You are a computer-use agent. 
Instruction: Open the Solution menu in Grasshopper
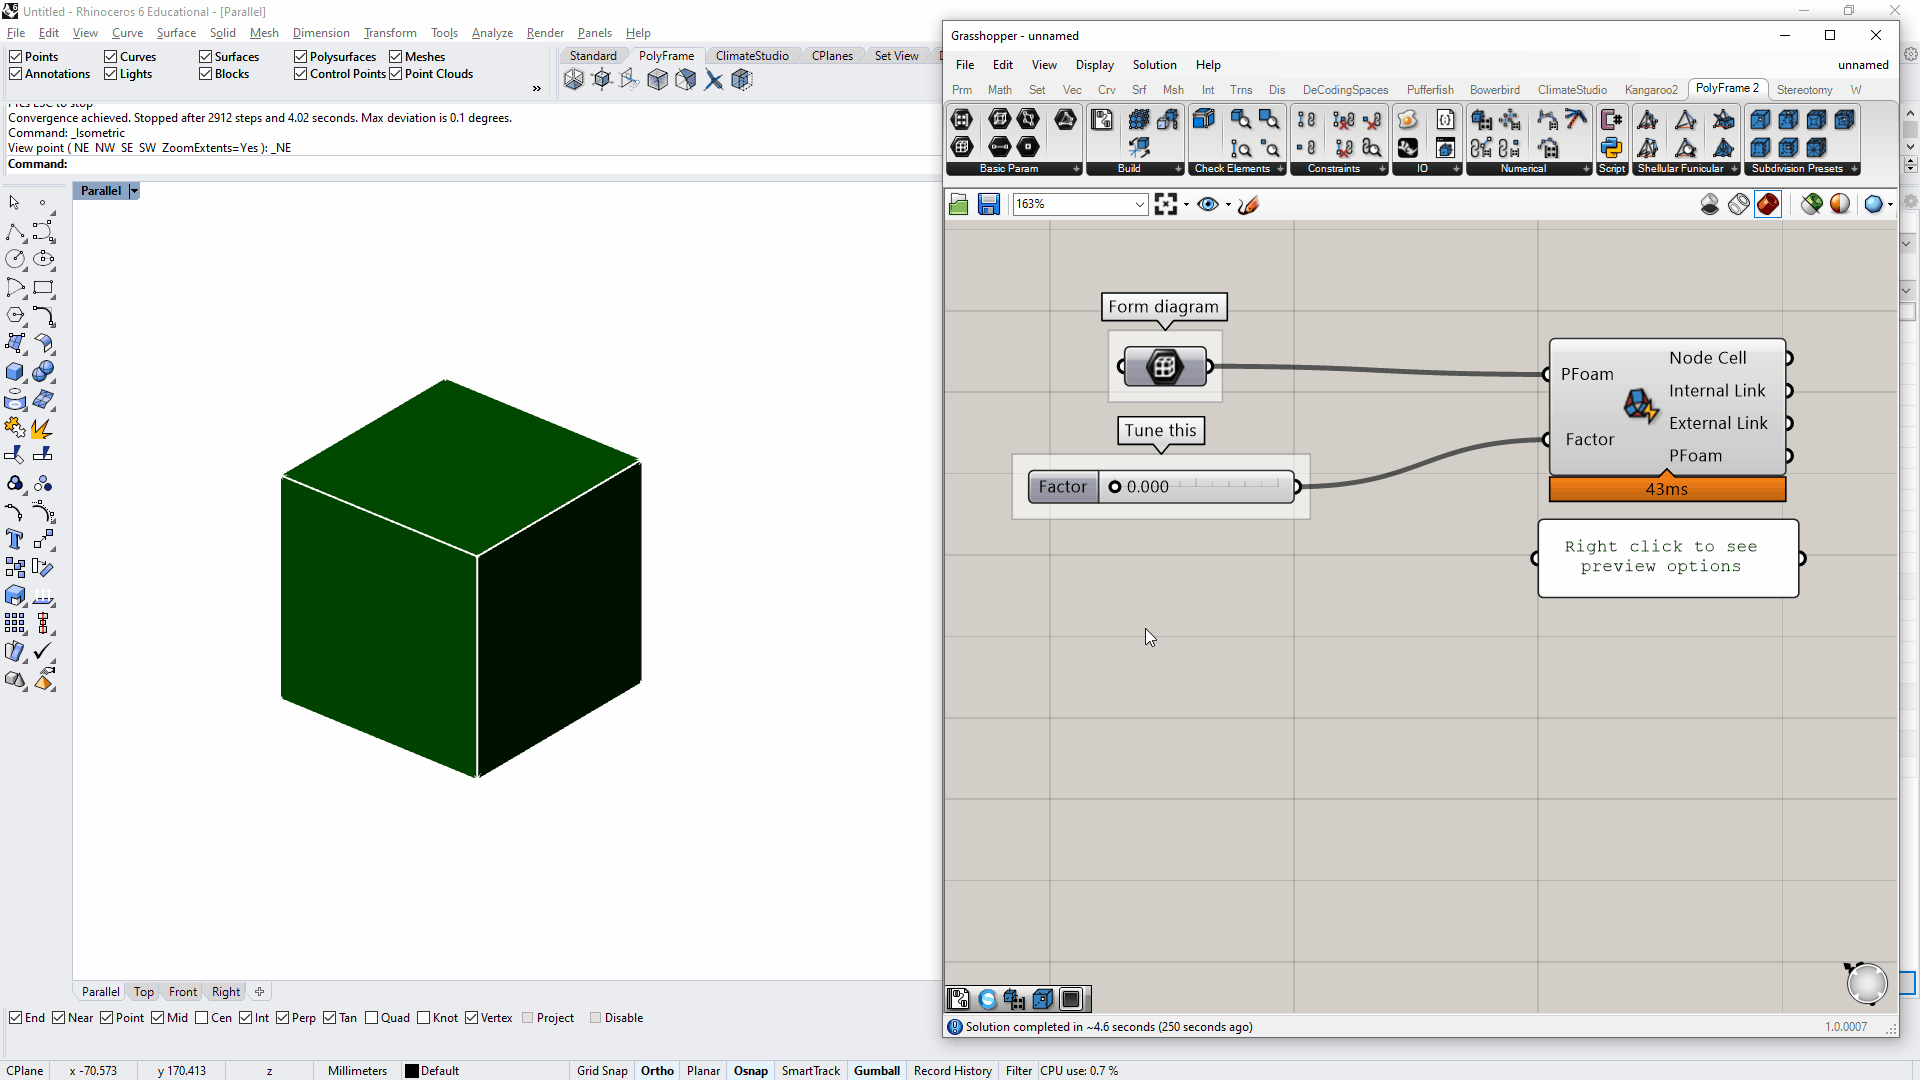coord(1154,64)
